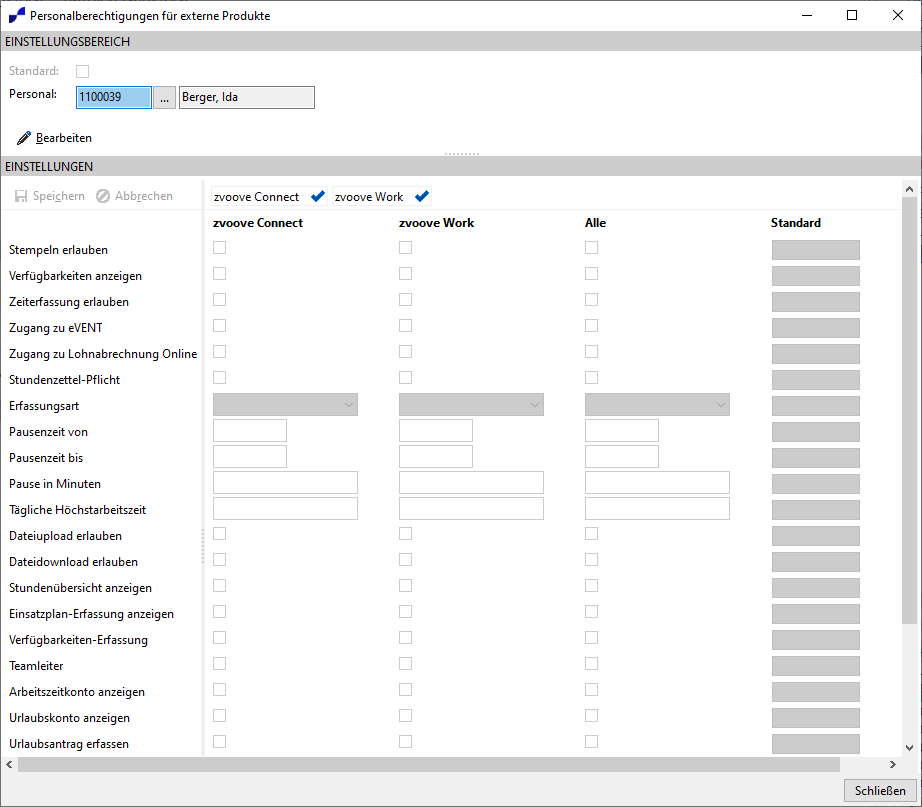Click the Speichern floppy disk icon

(21, 196)
